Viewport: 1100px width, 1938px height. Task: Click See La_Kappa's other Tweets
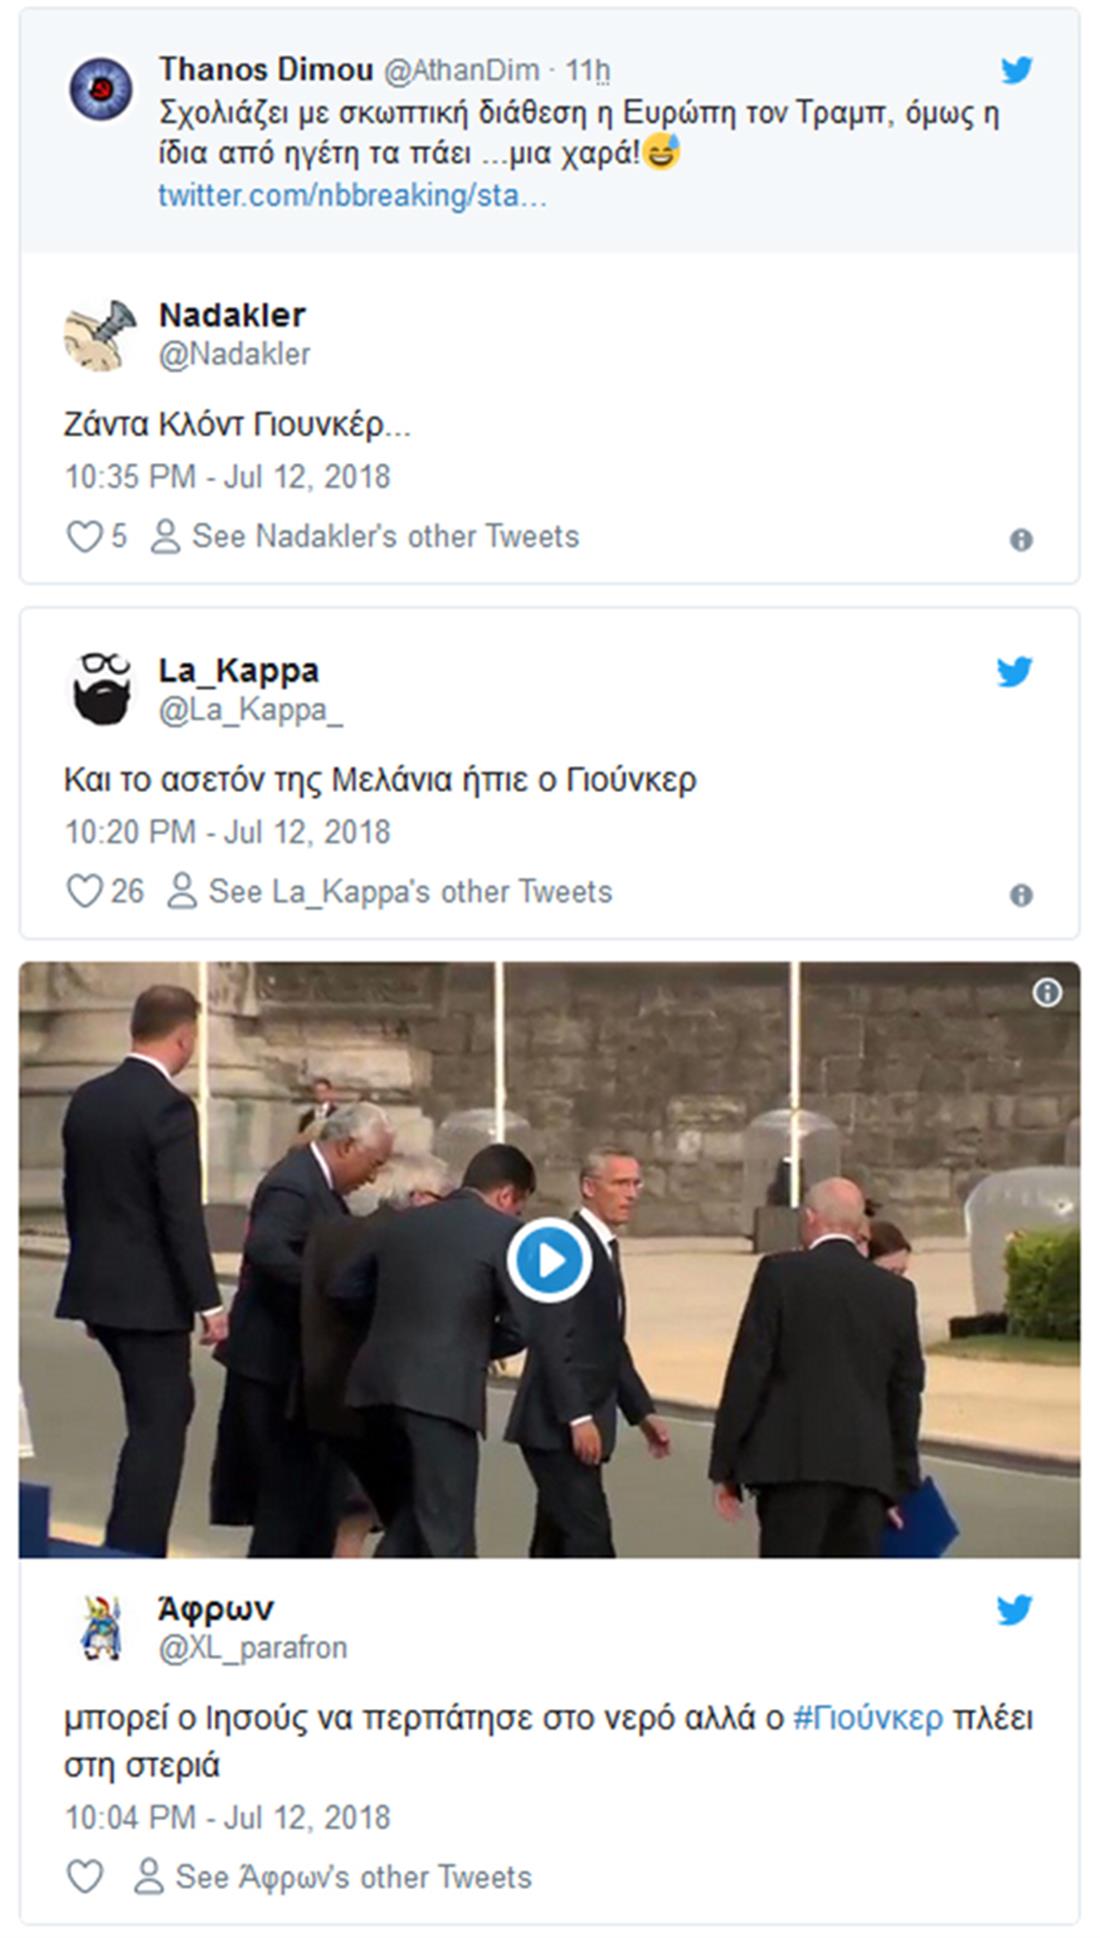410,892
